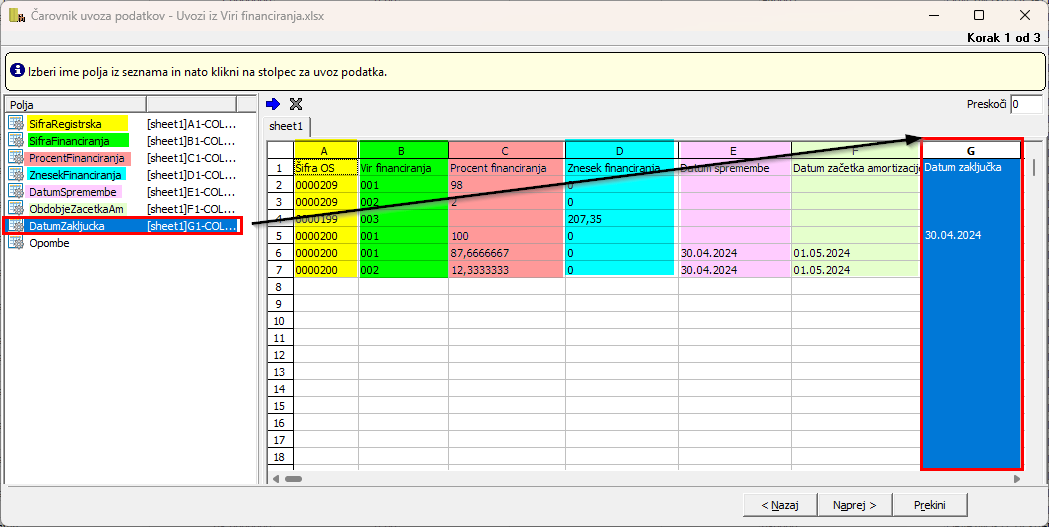Click the cell '0000199'
This screenshot has height=527, width=1049.
pos(326,219)
